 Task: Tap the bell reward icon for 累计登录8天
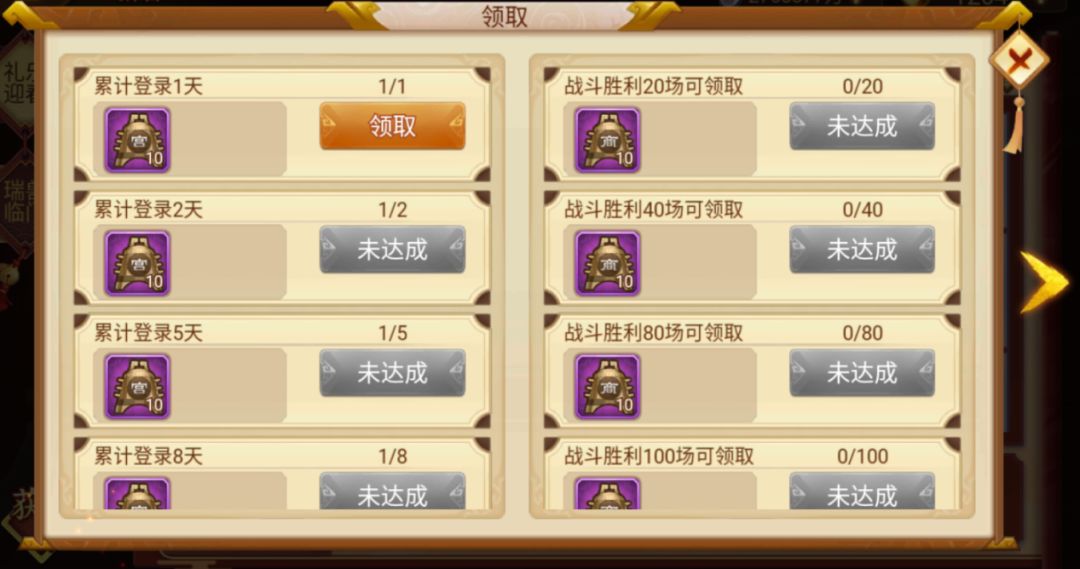click(x=137, y=494)
